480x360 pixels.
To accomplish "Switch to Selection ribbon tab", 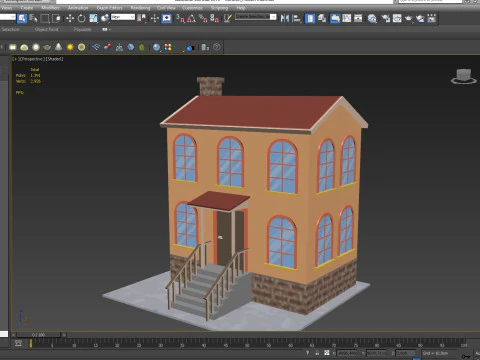I will pos(10,29).
